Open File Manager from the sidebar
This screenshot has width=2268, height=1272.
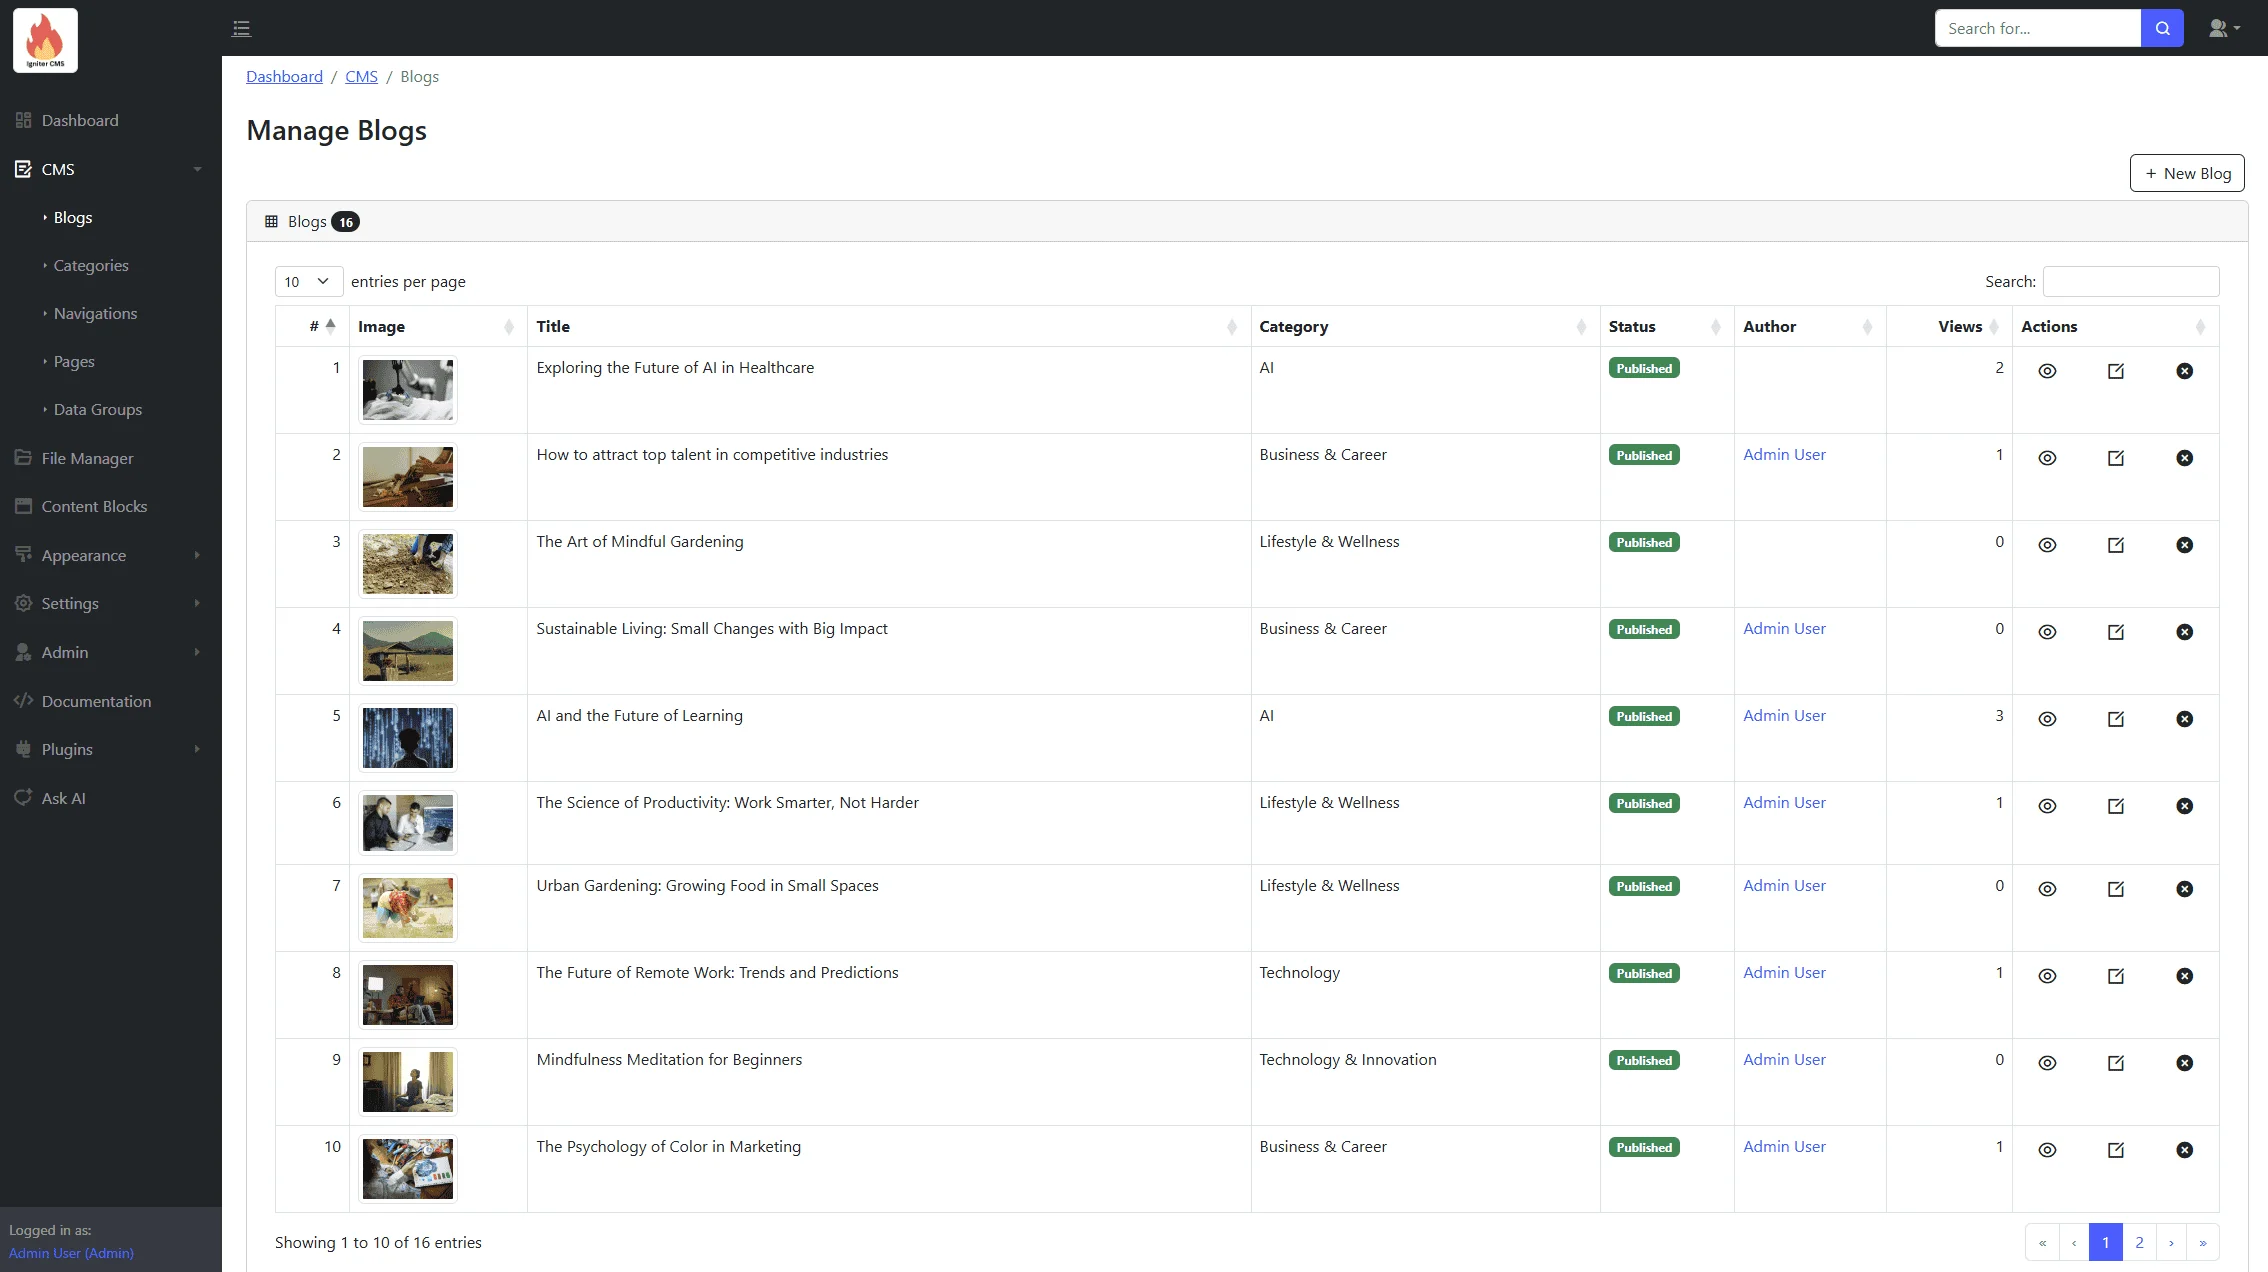click(87, 457)
